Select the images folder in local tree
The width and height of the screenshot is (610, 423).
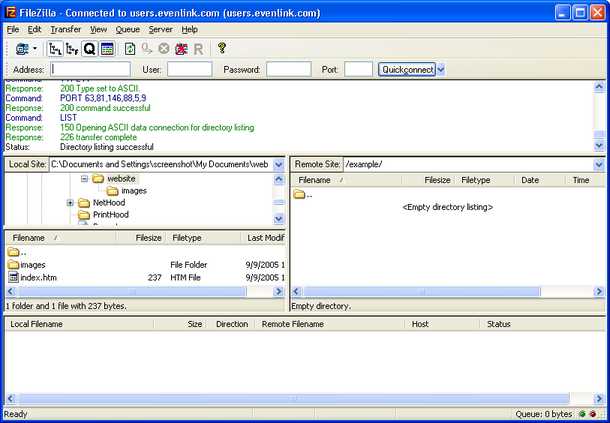click(x=134, y=191)
